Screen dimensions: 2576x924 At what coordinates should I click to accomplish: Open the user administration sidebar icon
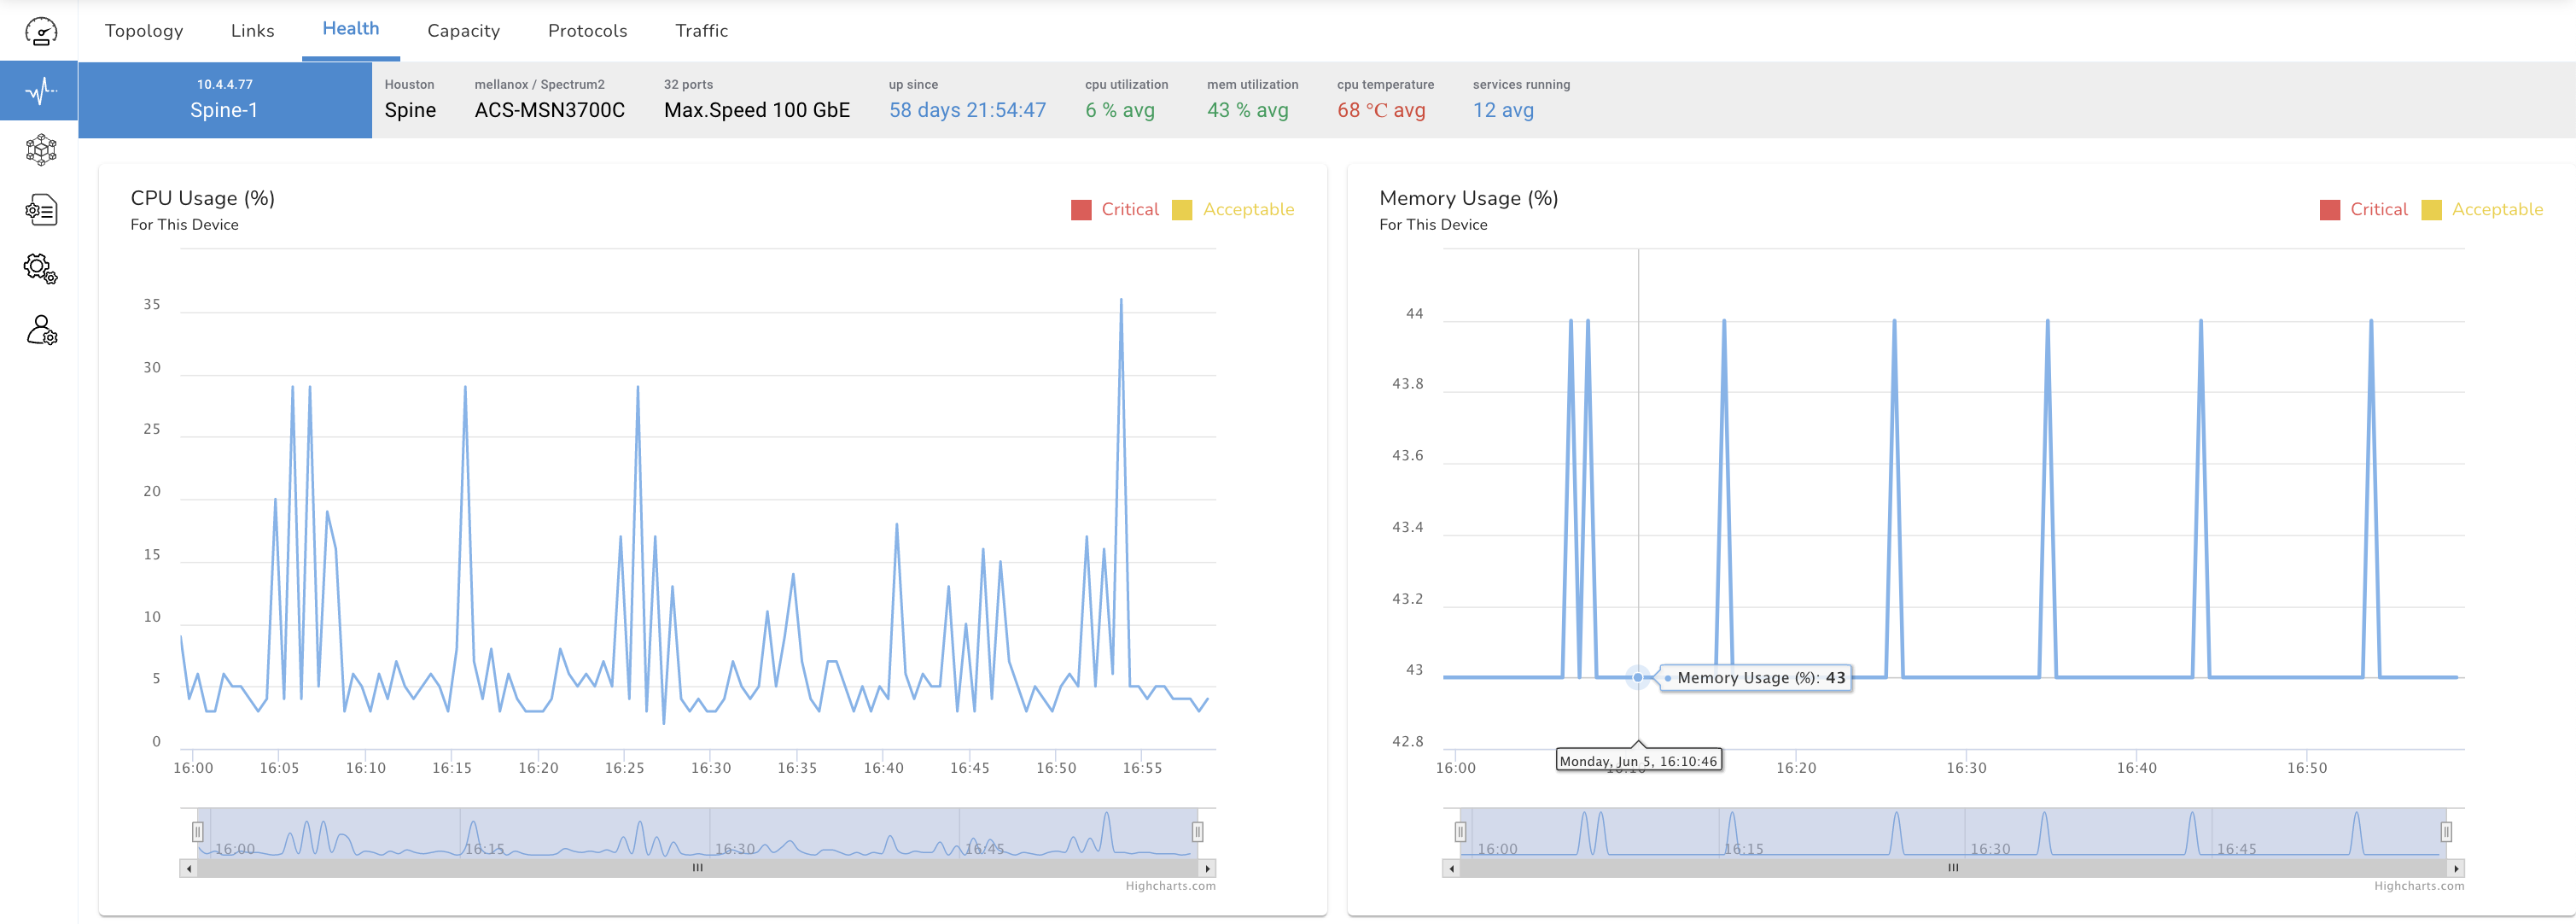(41, 330)
